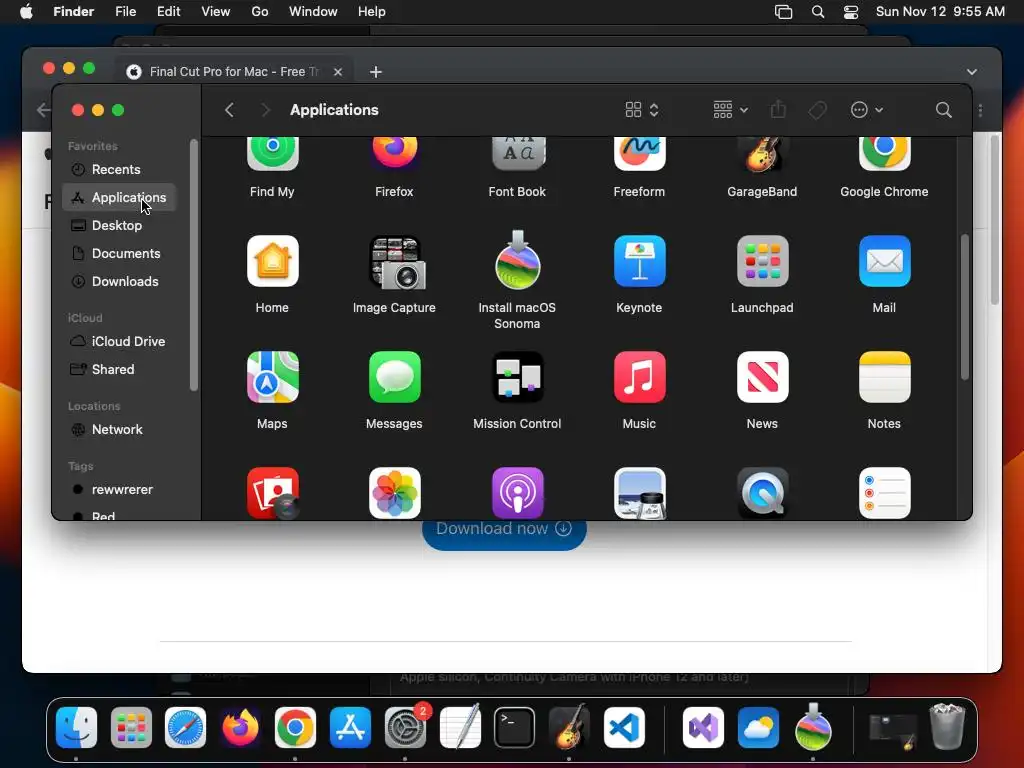The width and height of the screenshot is (1024, 768).
Task: Select the QuickTime Player app icon
Action: pyautogui.click(x=762, y=493)
